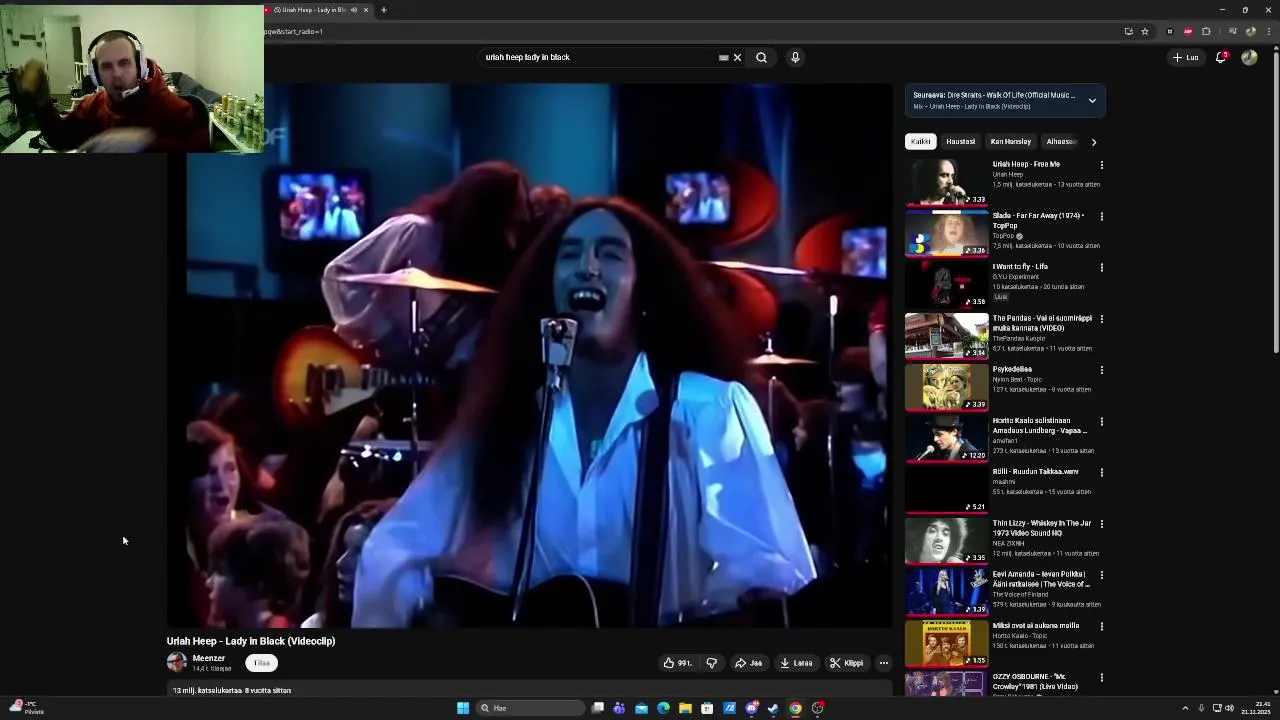Open the Windows Start menu
The height and width of the screenshot is (720, 1280).
[463, 708]
